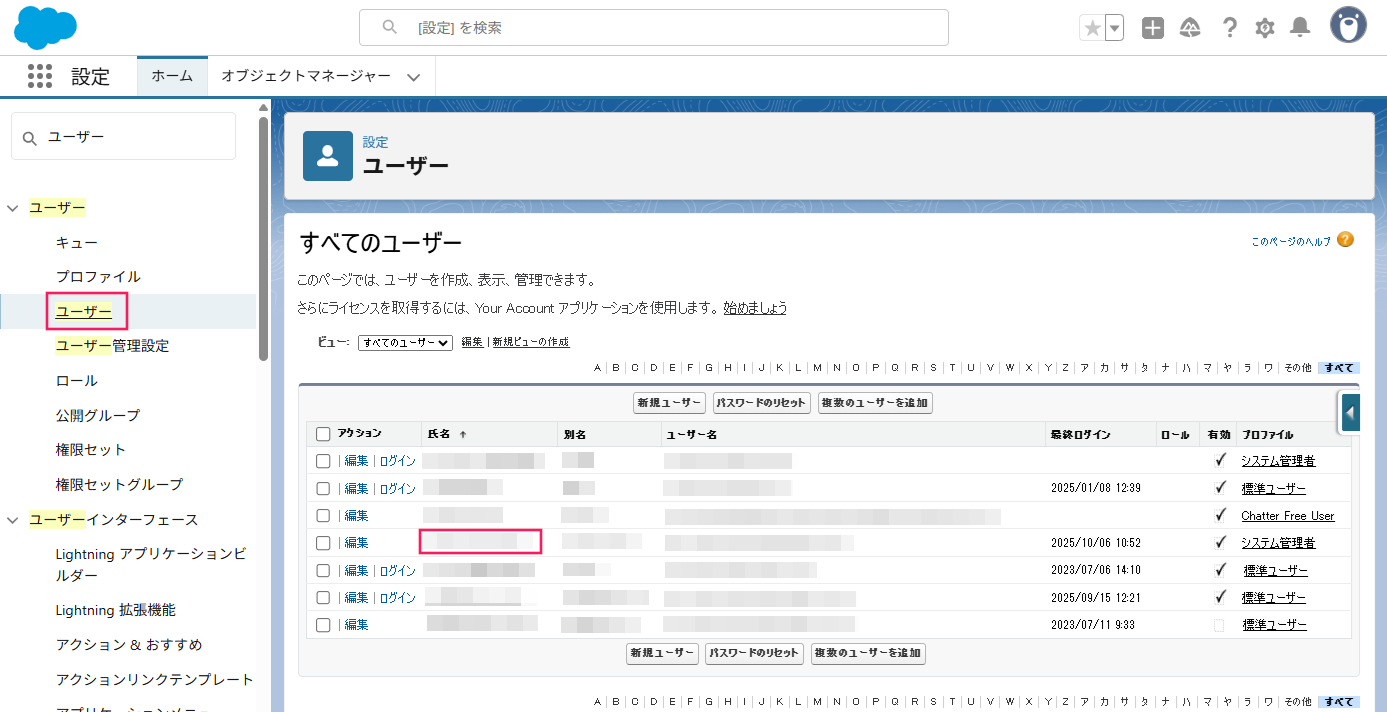Image resolution: width=1387 pixels, height=712 pixels.
Task: Open ロール in the sidebar
Action: tap(77, 381)
